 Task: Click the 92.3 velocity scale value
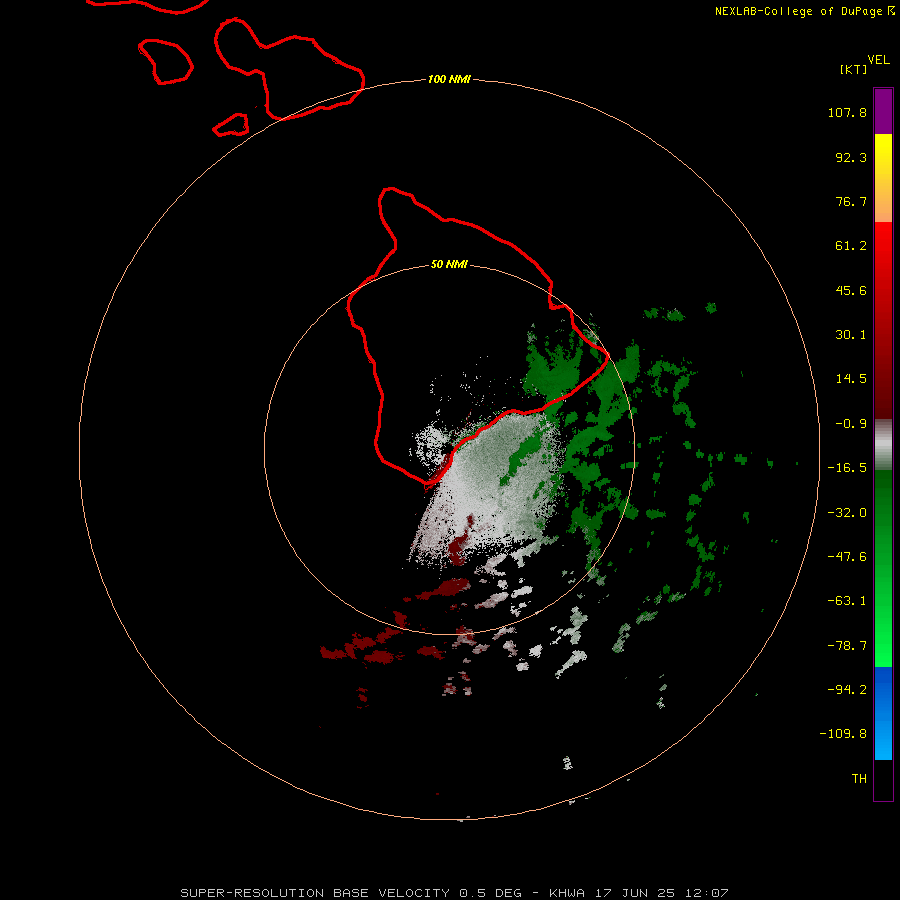(851, 157)
